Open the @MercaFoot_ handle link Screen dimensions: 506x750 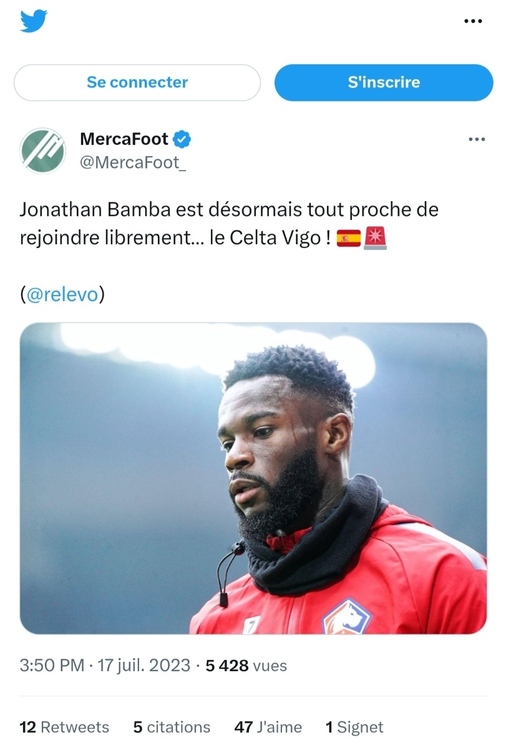(x=132, y=163)
